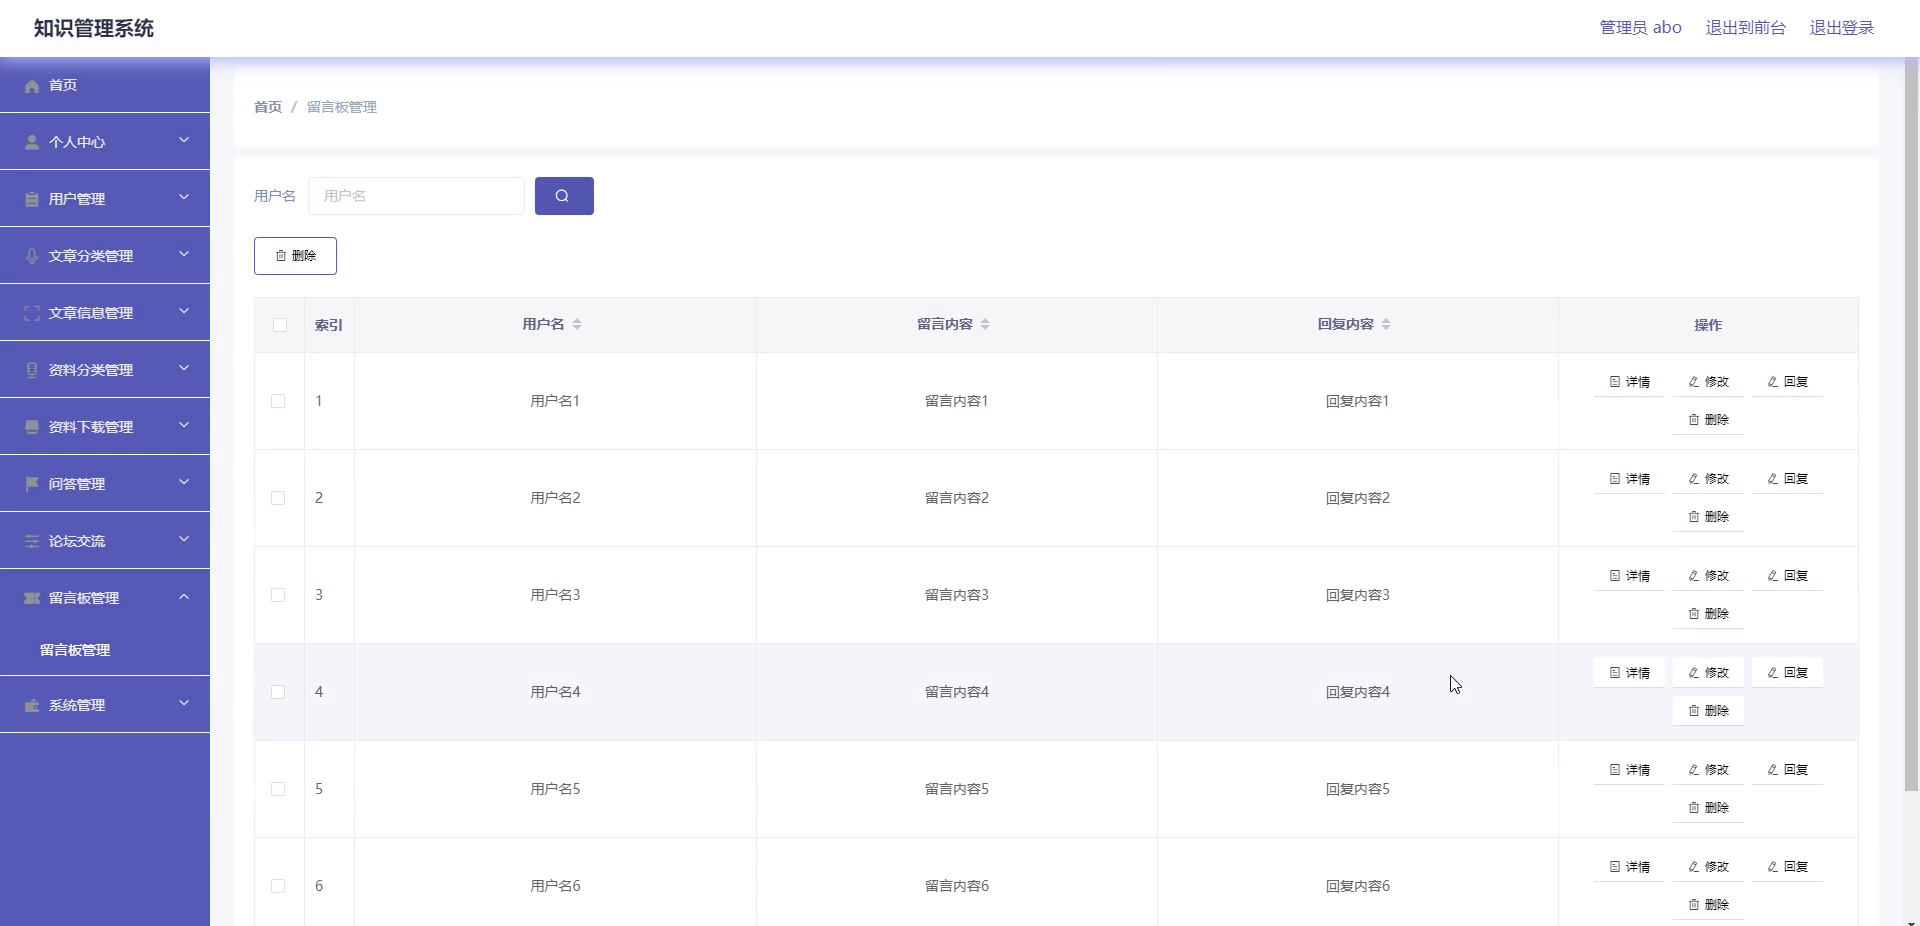Click the sliders icon beside 论坛交流
1920x926 pixels.
click(32, 541)
